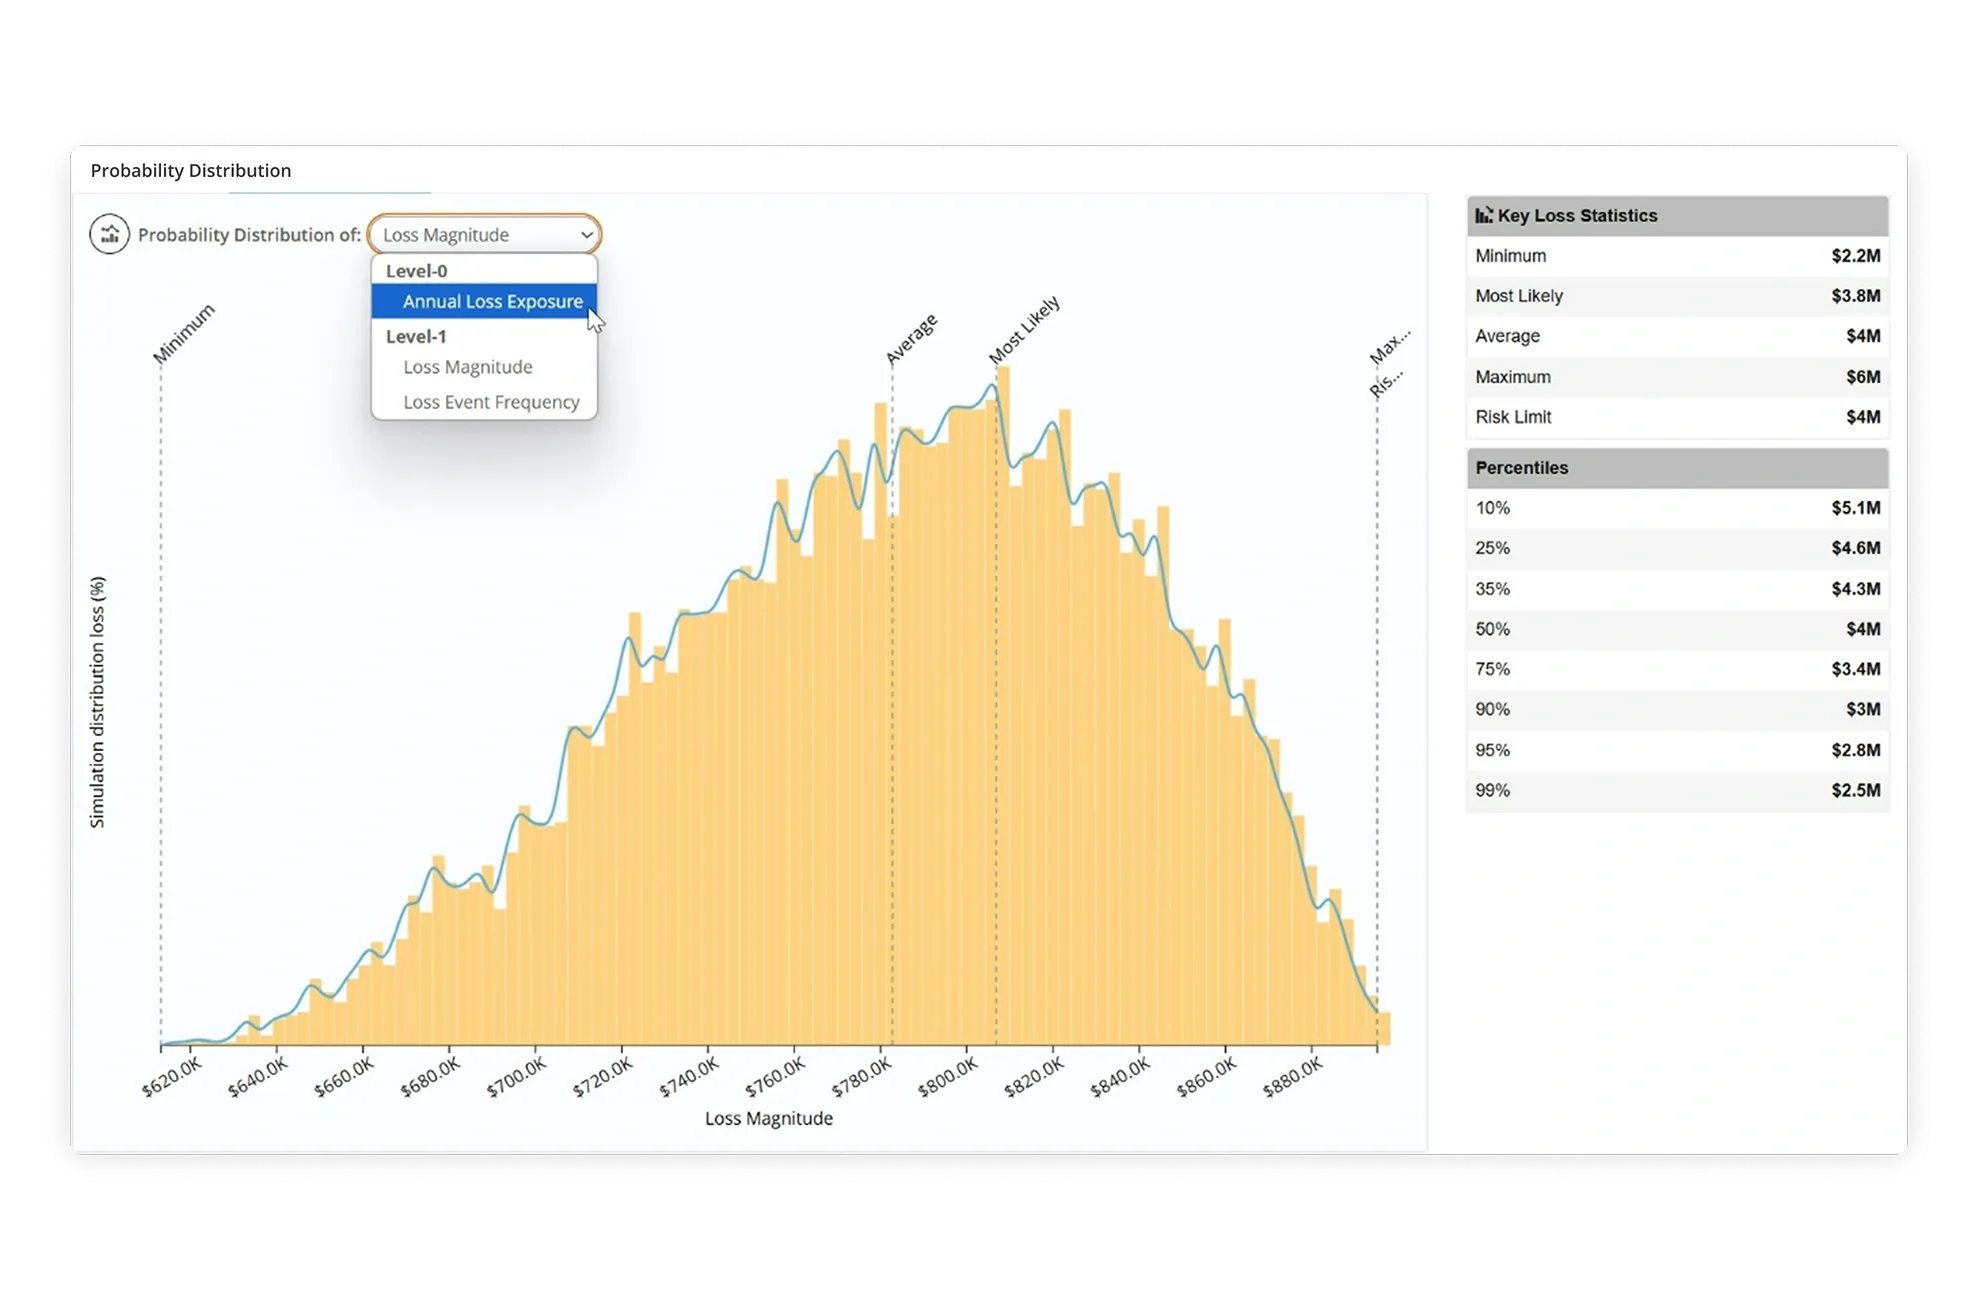This screenshot has width=1975, height=1313.
Task: Click the Percentiles panel header
Action: tap(1676, 468)
